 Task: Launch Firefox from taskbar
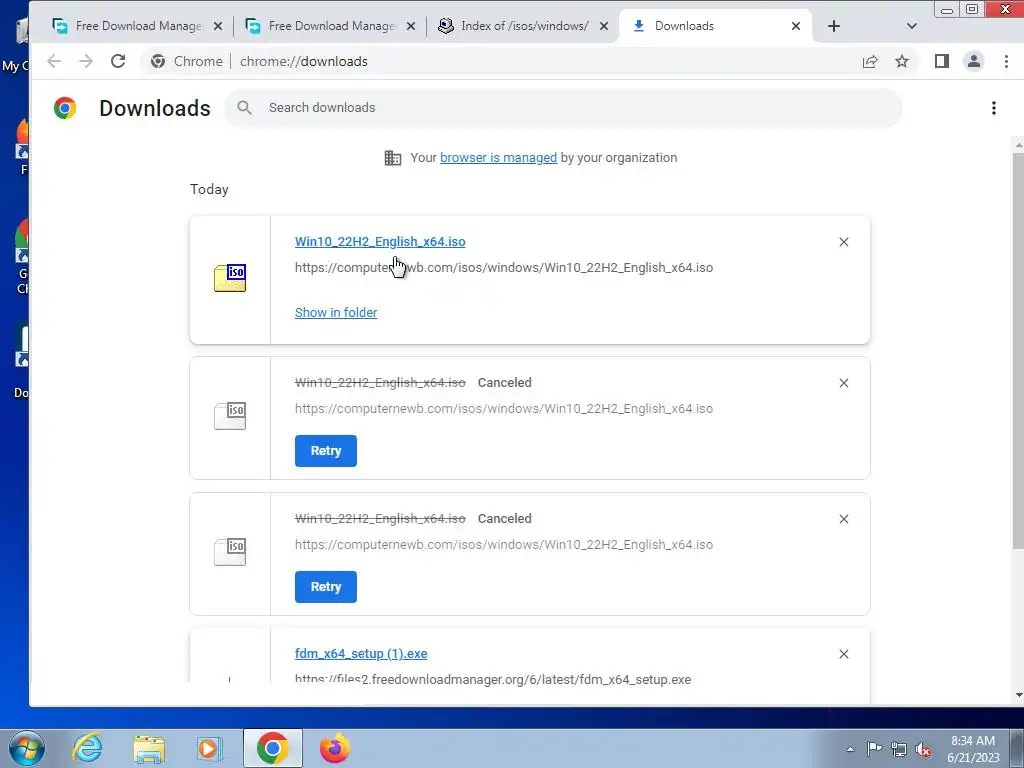pyautogui.click(x=334, y=748)
